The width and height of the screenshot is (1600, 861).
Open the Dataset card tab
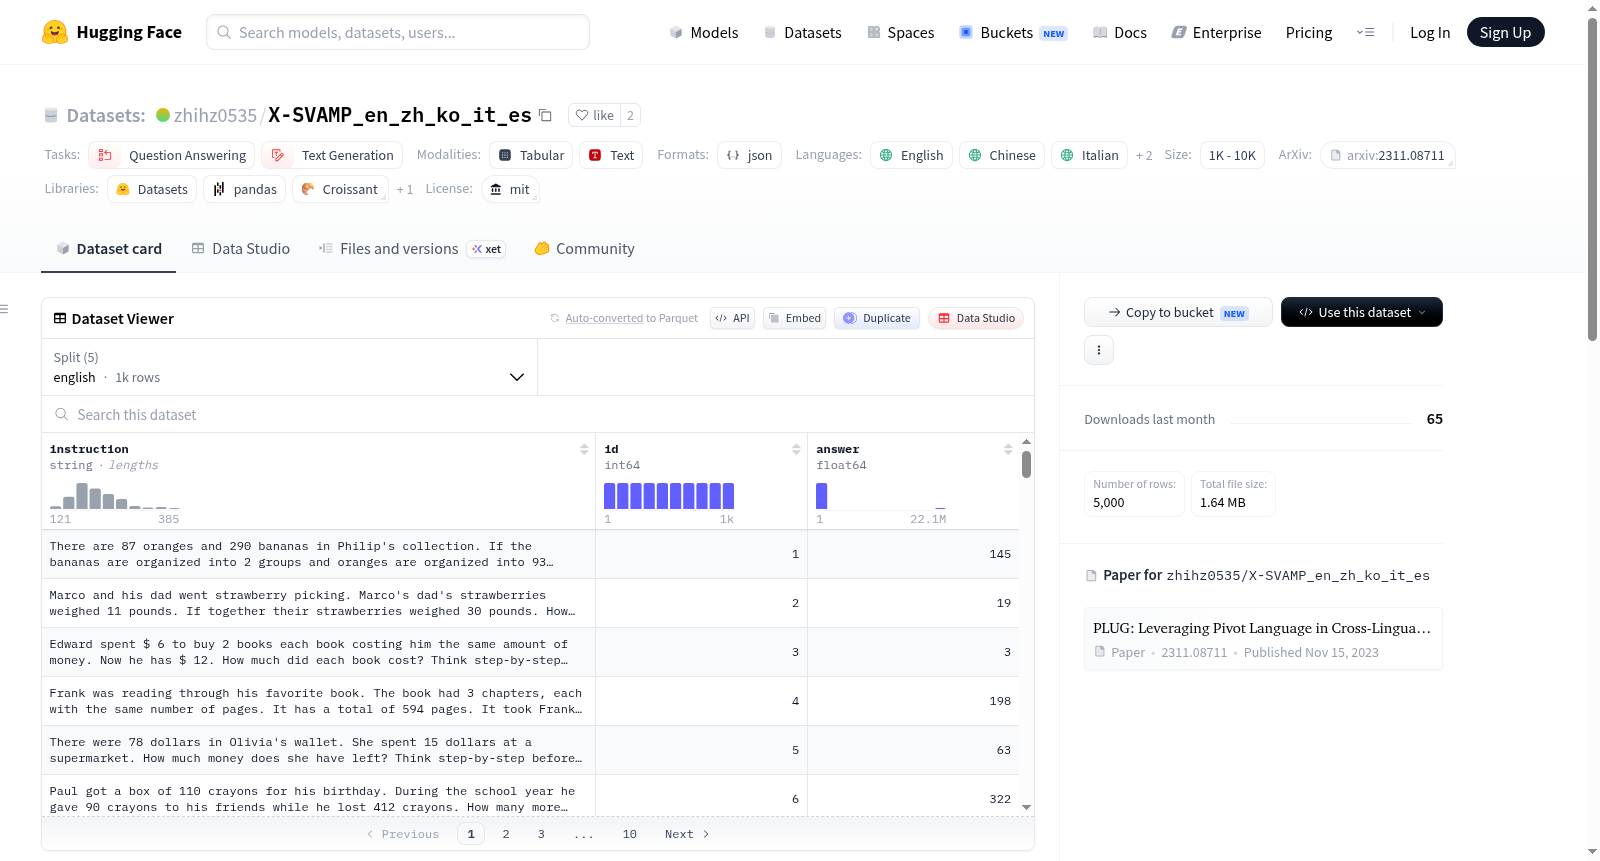109,249
